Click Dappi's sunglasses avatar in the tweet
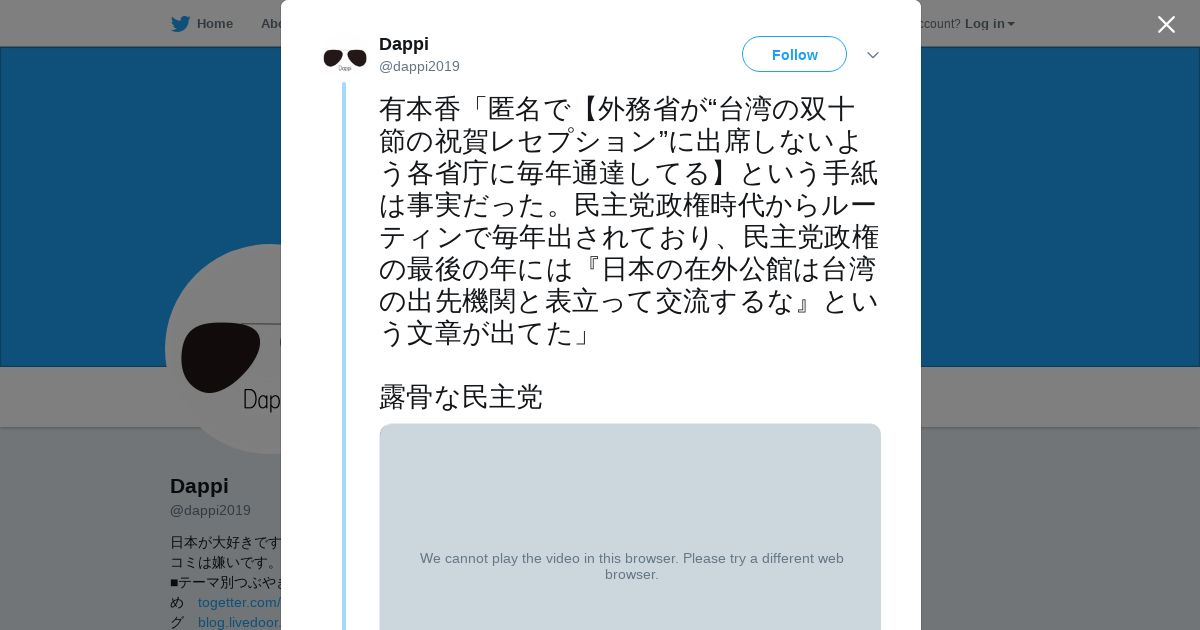This screenshot has width=1200, height=630. [x=345, y=58]
